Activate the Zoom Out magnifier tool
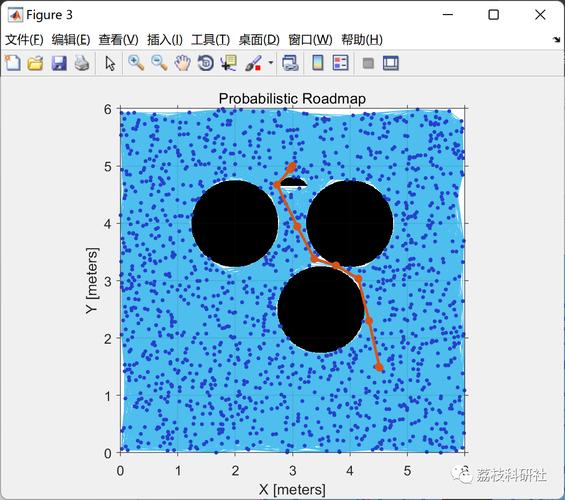The height and width of the screenshot is (500, 565). pos(159,63)
